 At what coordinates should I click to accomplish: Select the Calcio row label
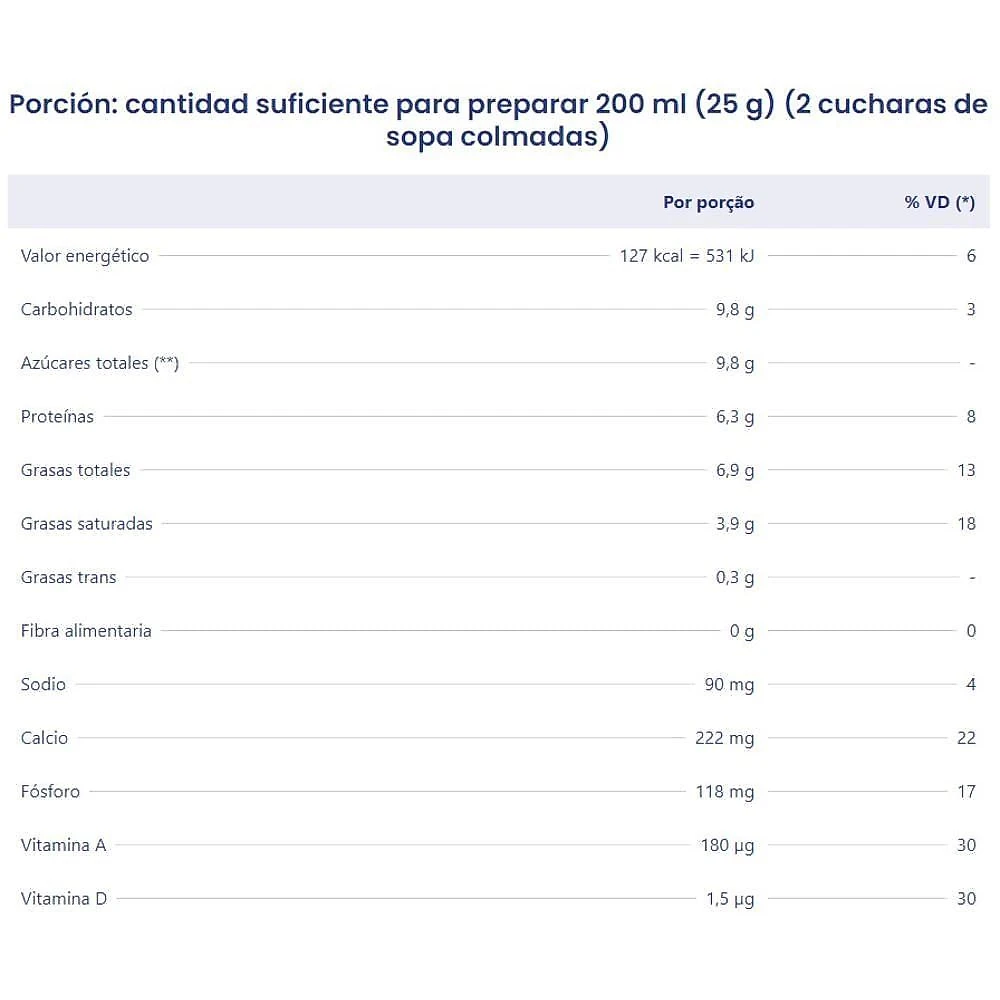(44, 738)
